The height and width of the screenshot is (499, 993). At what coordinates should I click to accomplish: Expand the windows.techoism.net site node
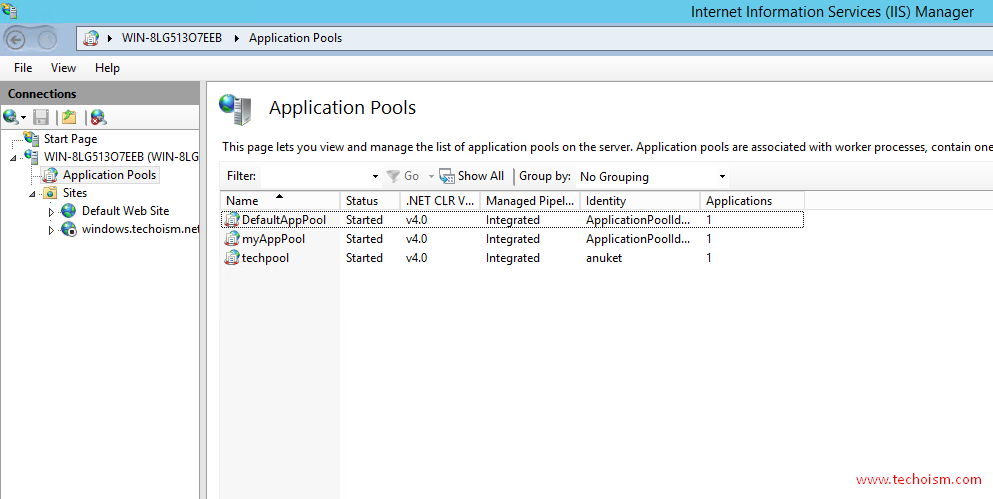51,231
